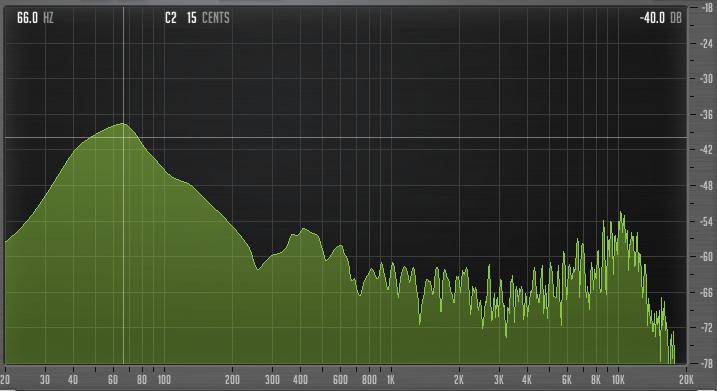
Task: Click the spectrum peak near 66 Hz
Action: (x=123, y=123)
